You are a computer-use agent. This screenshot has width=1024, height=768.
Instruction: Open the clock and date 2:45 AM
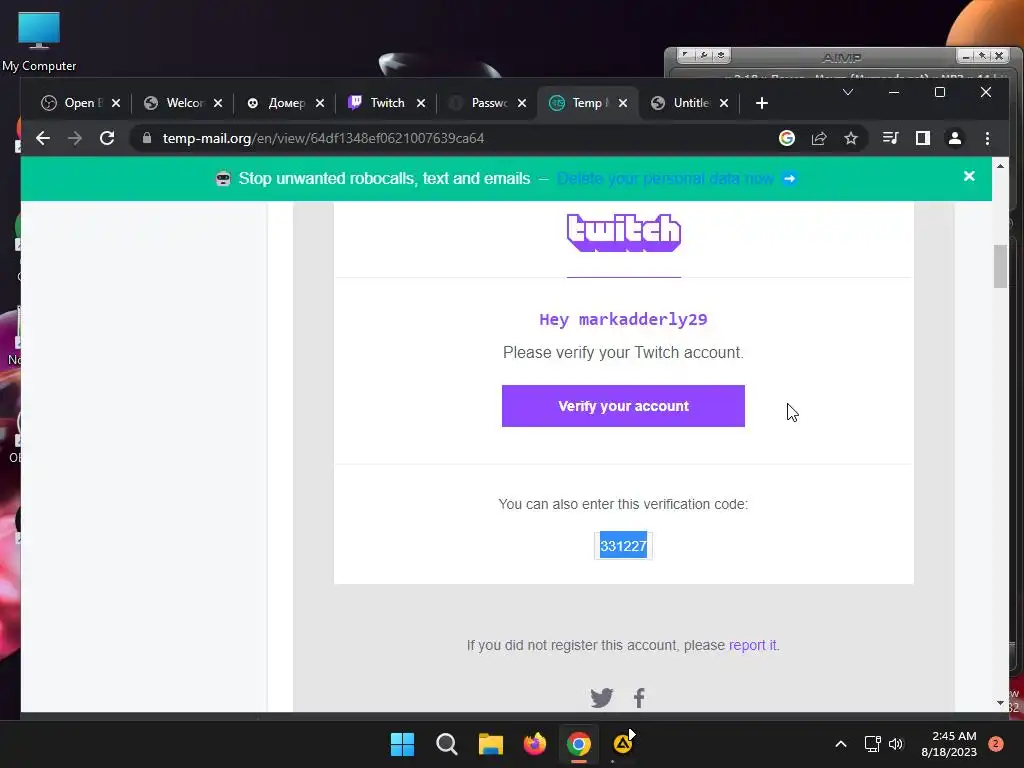pos(949,744)
